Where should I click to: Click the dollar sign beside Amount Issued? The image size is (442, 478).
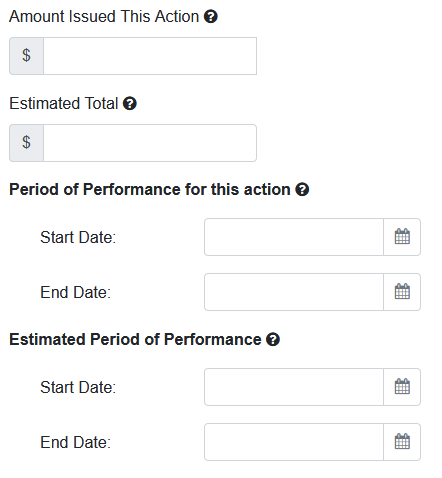(26, 55)
